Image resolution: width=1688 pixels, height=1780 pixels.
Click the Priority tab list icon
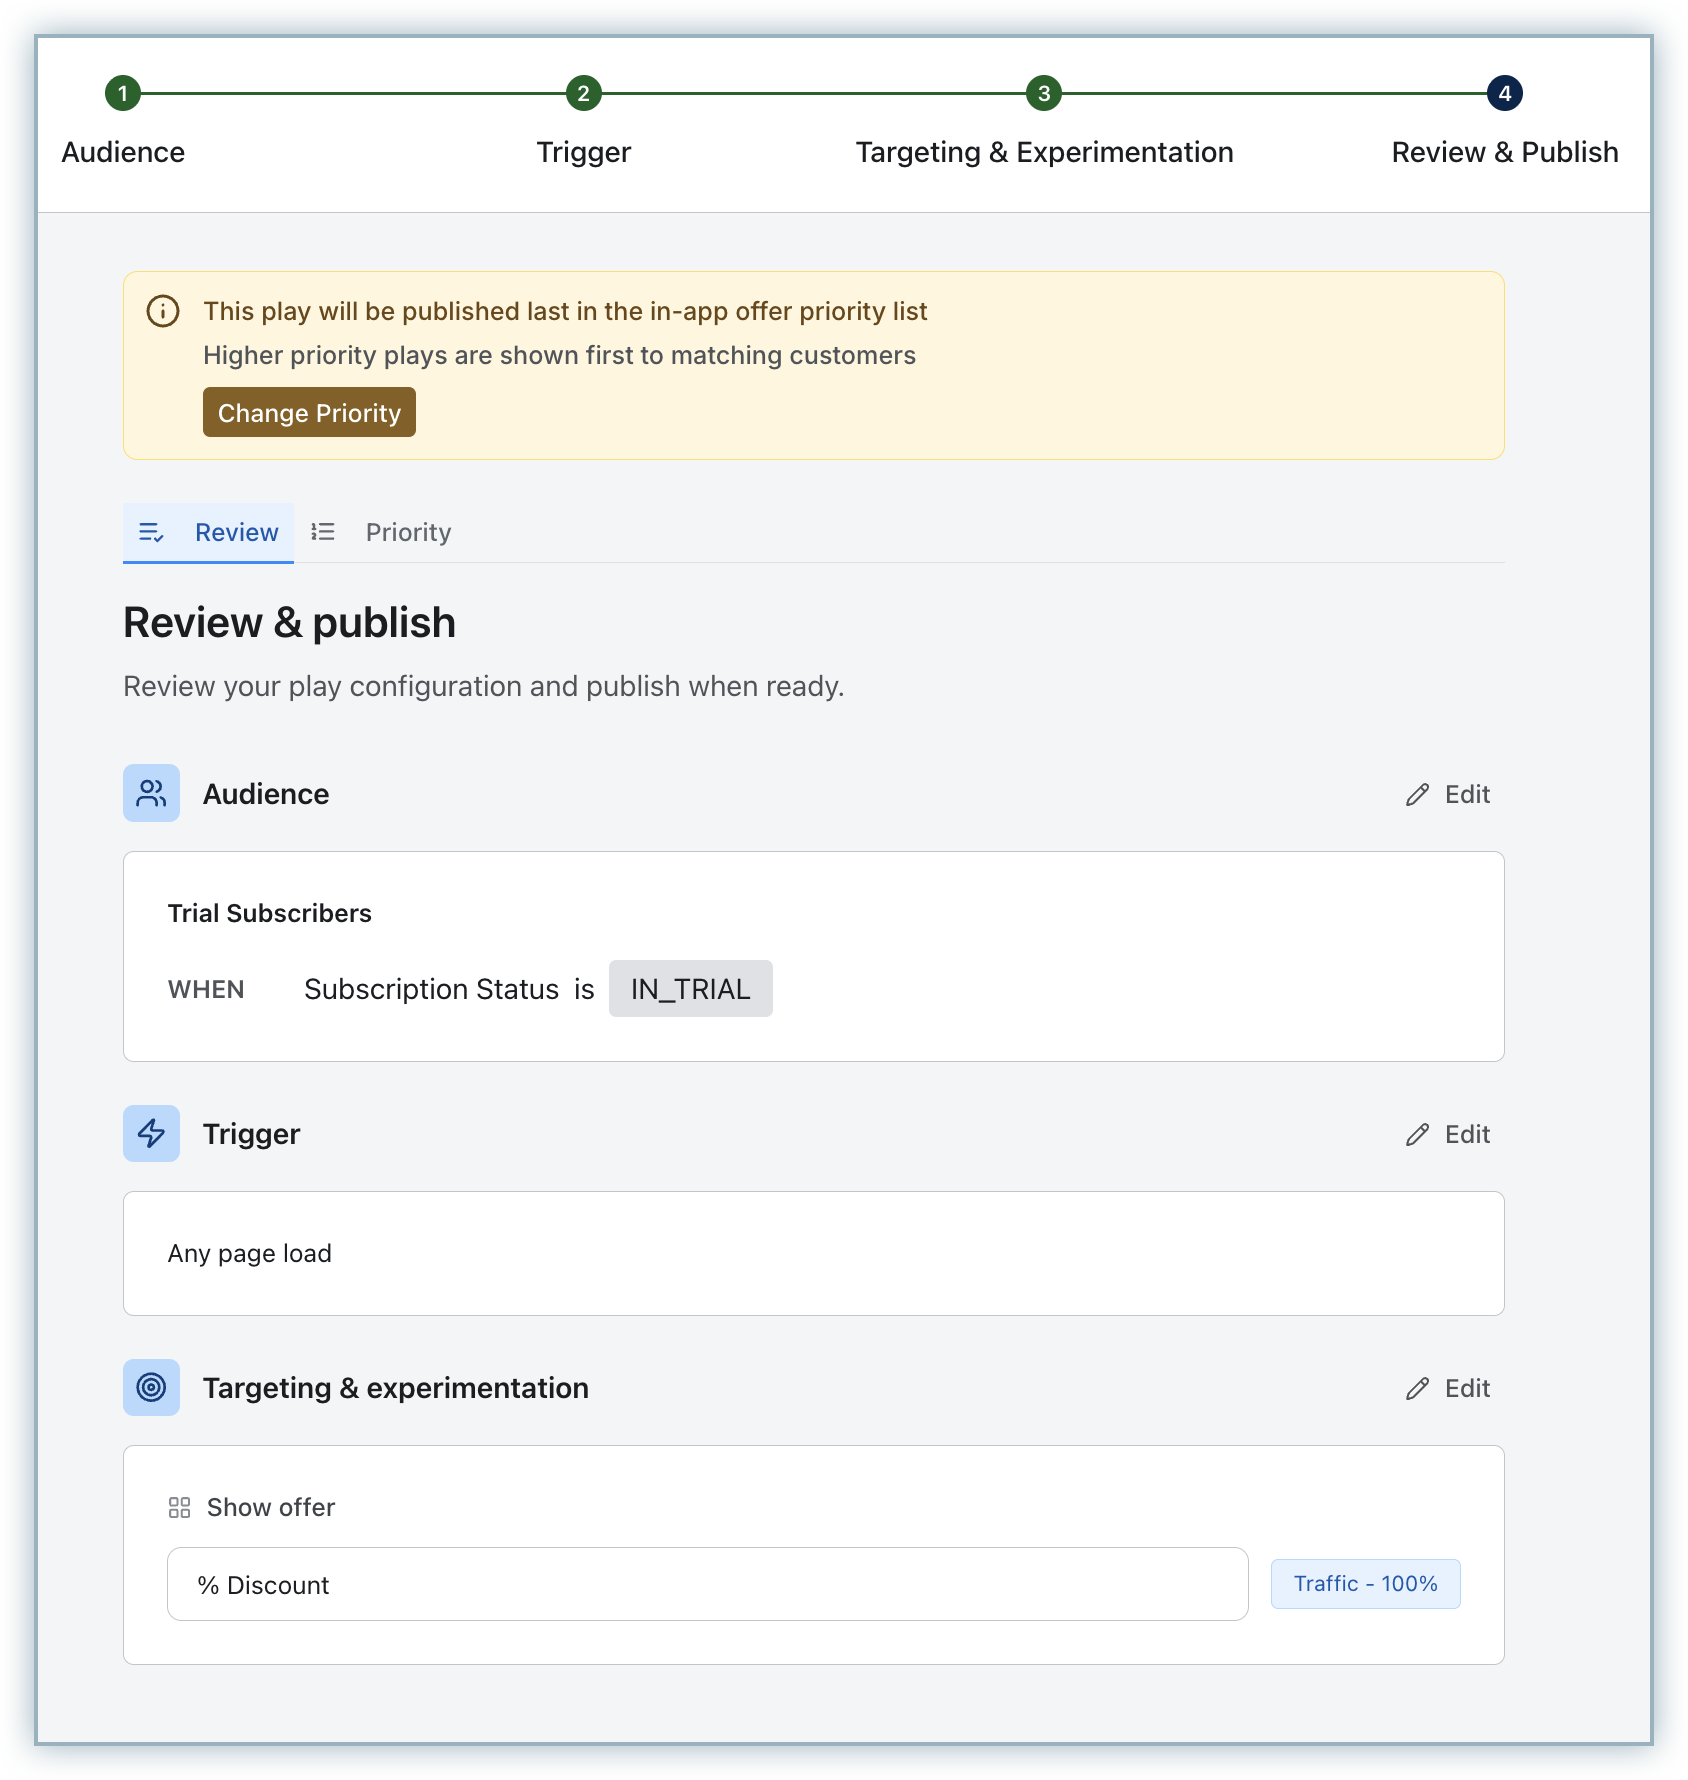322,532
